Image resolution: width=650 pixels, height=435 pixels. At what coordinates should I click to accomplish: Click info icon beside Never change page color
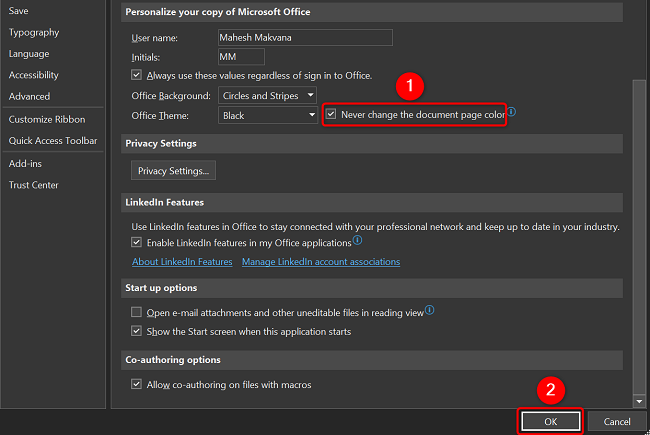(511, 113)
